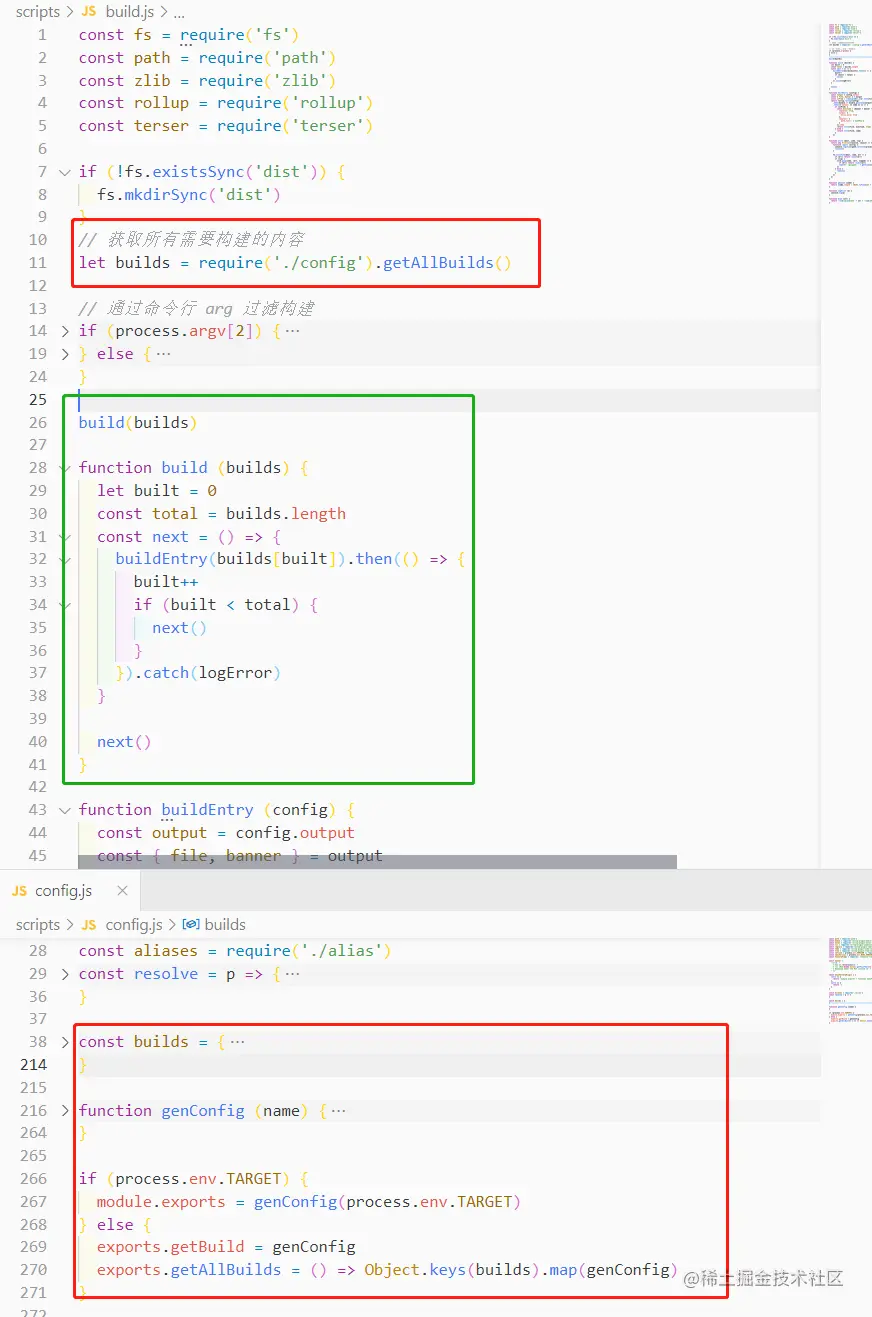Click the 'builds' symbol breadcrumb
The width and height of the screenshot is (872, 1317).
coord(225,924)
